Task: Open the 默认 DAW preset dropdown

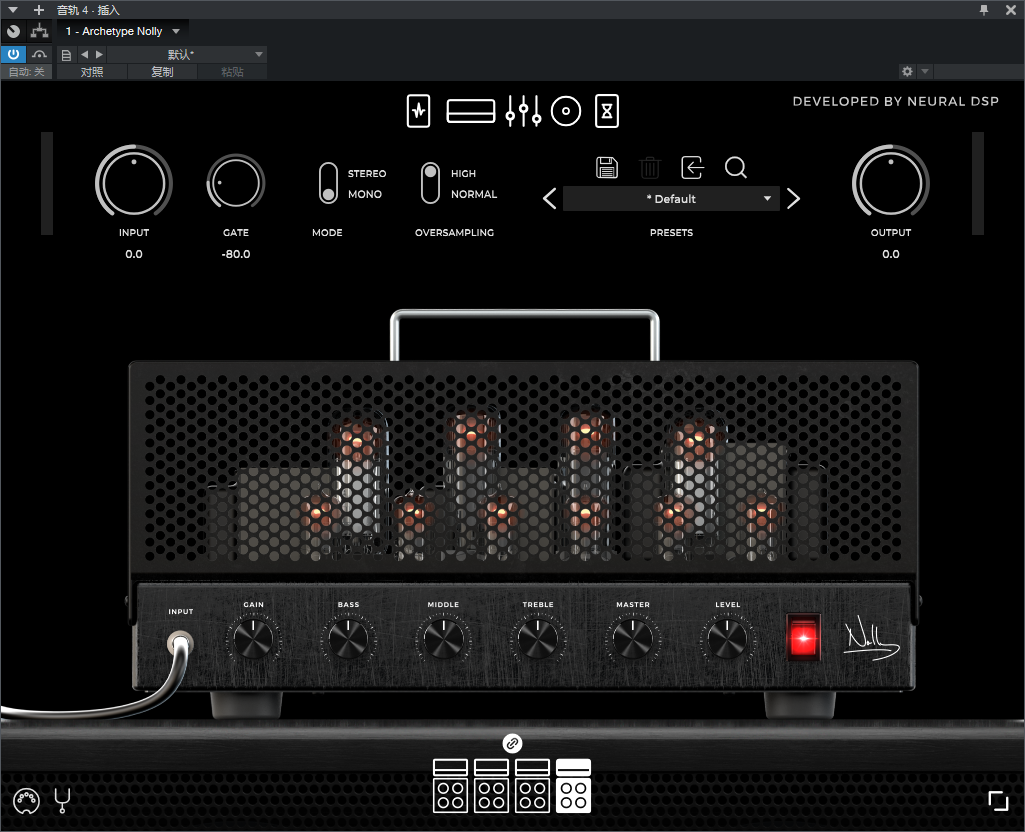Action: click(186, 54)
